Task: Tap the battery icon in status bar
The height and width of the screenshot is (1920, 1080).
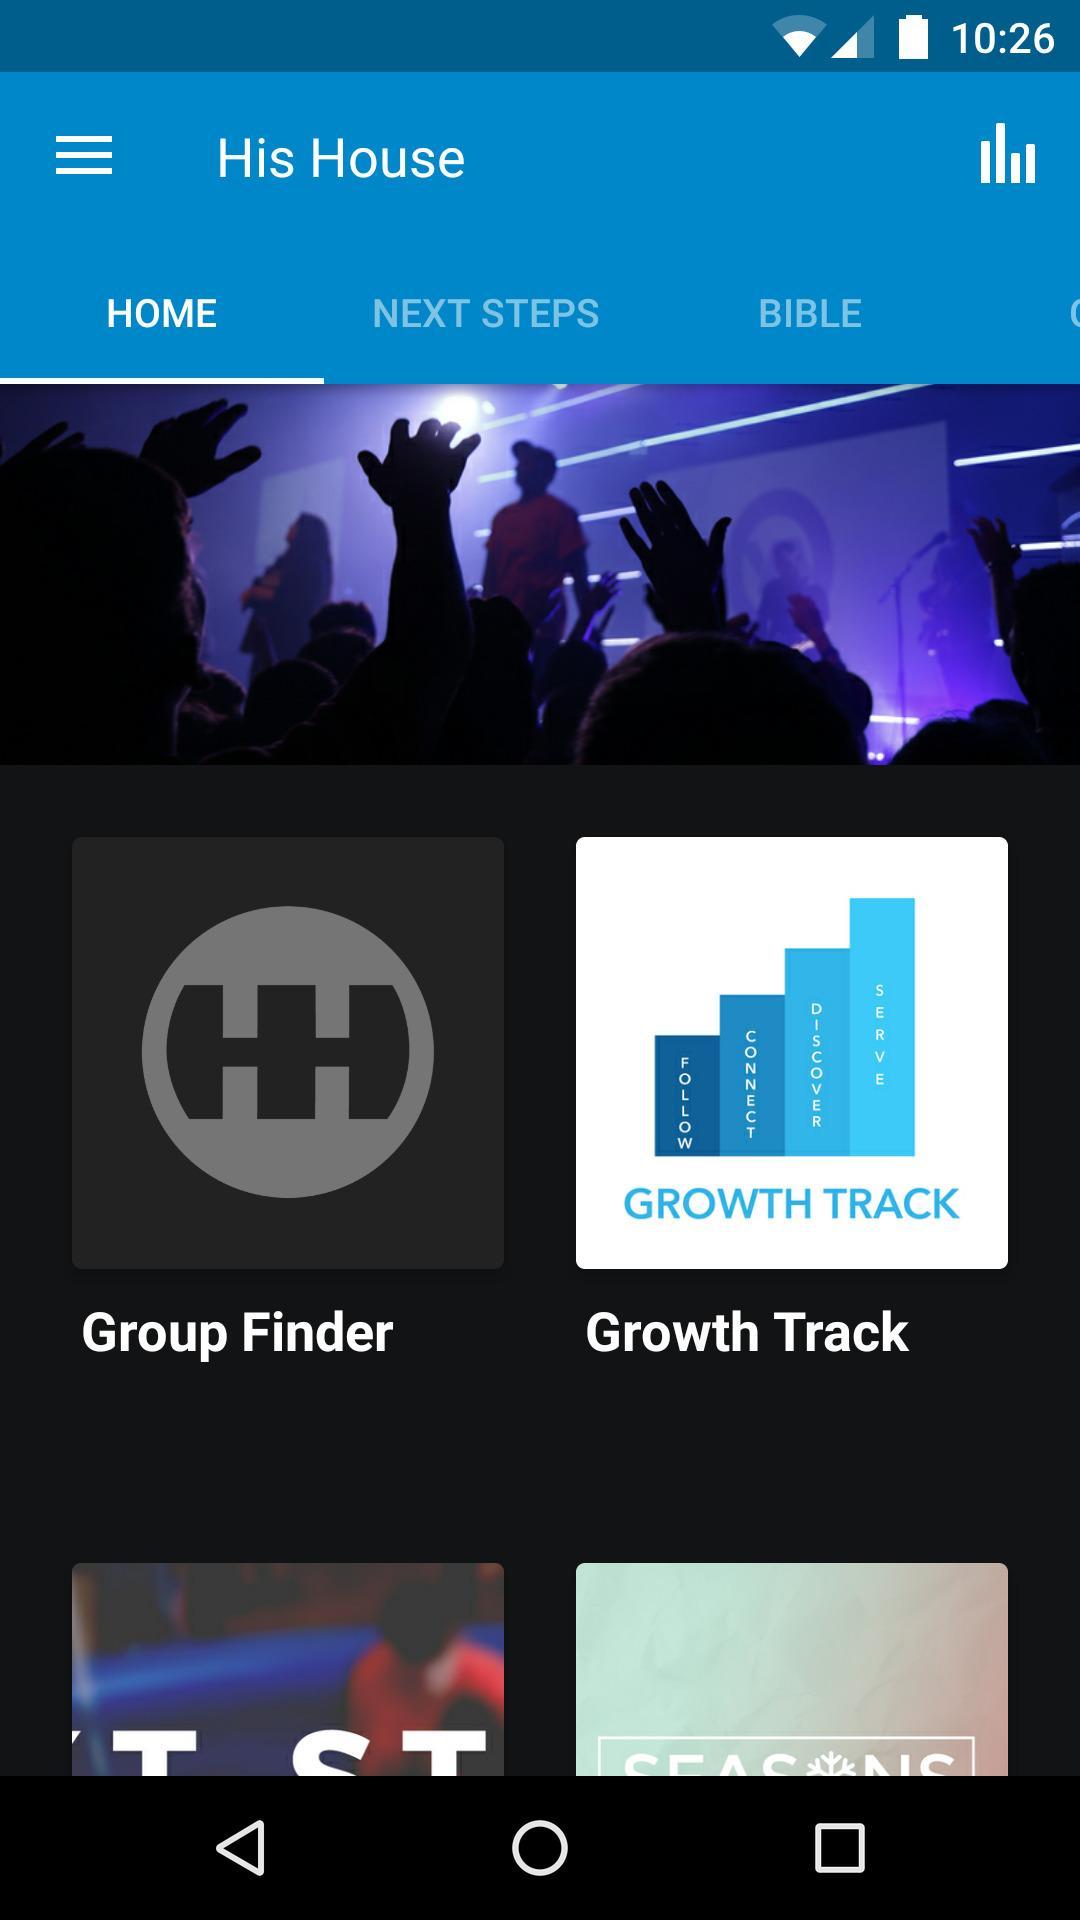Action: (913, 37)
